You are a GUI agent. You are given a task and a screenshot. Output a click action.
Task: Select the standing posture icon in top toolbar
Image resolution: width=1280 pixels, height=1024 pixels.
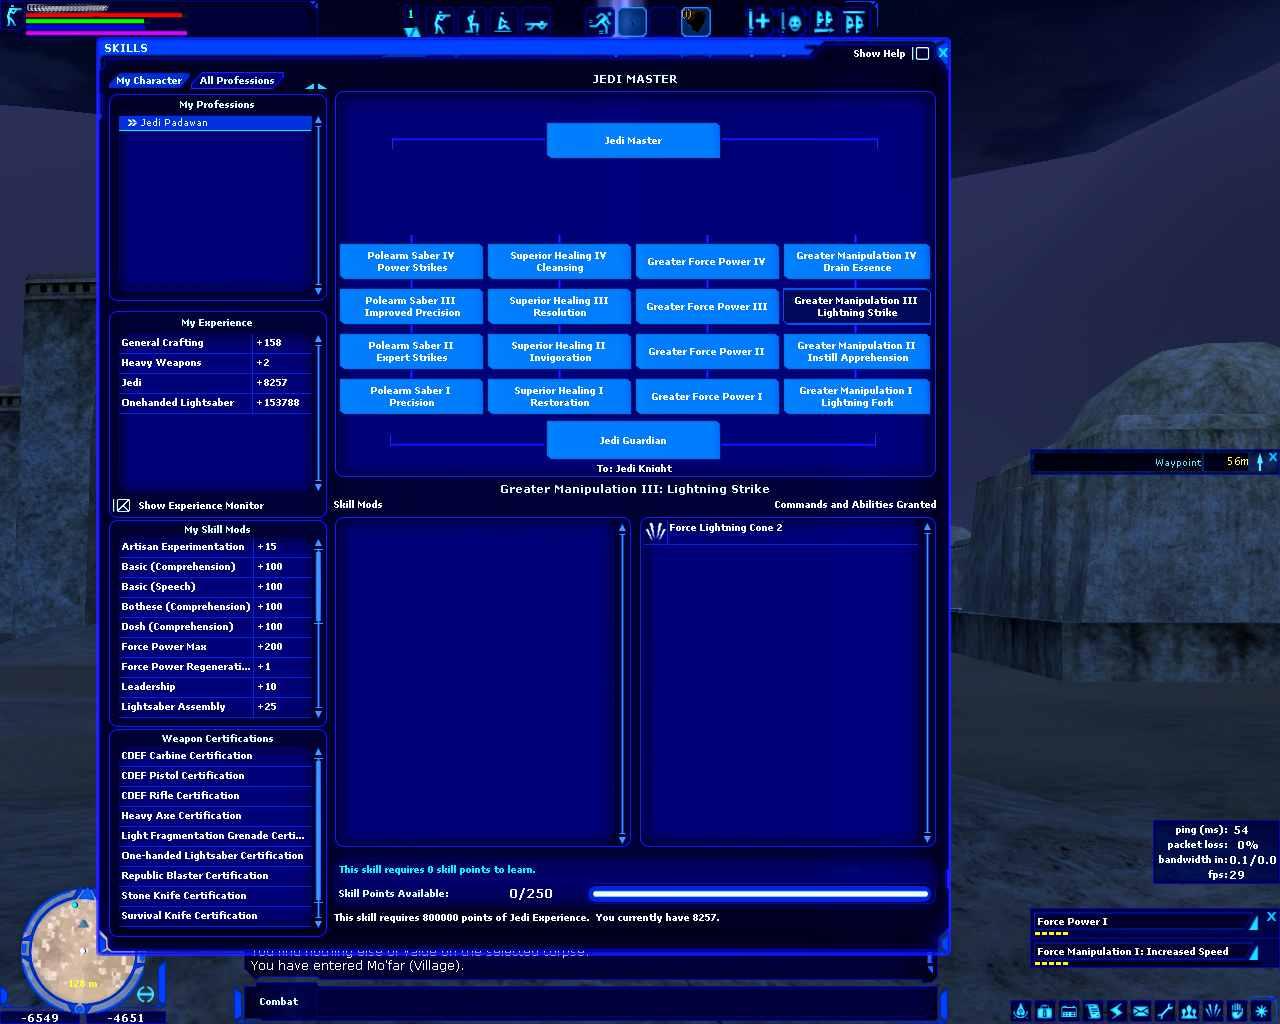pyautogui.click(x=441, y=21)
